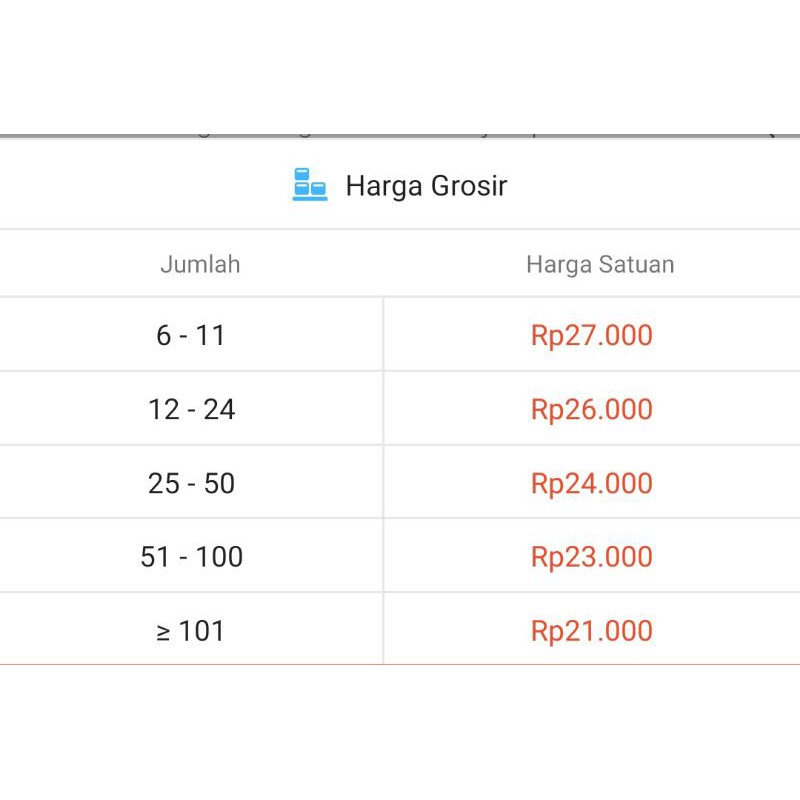
Task: Click the Rp26.000 unit price
Action: [591, 409]
